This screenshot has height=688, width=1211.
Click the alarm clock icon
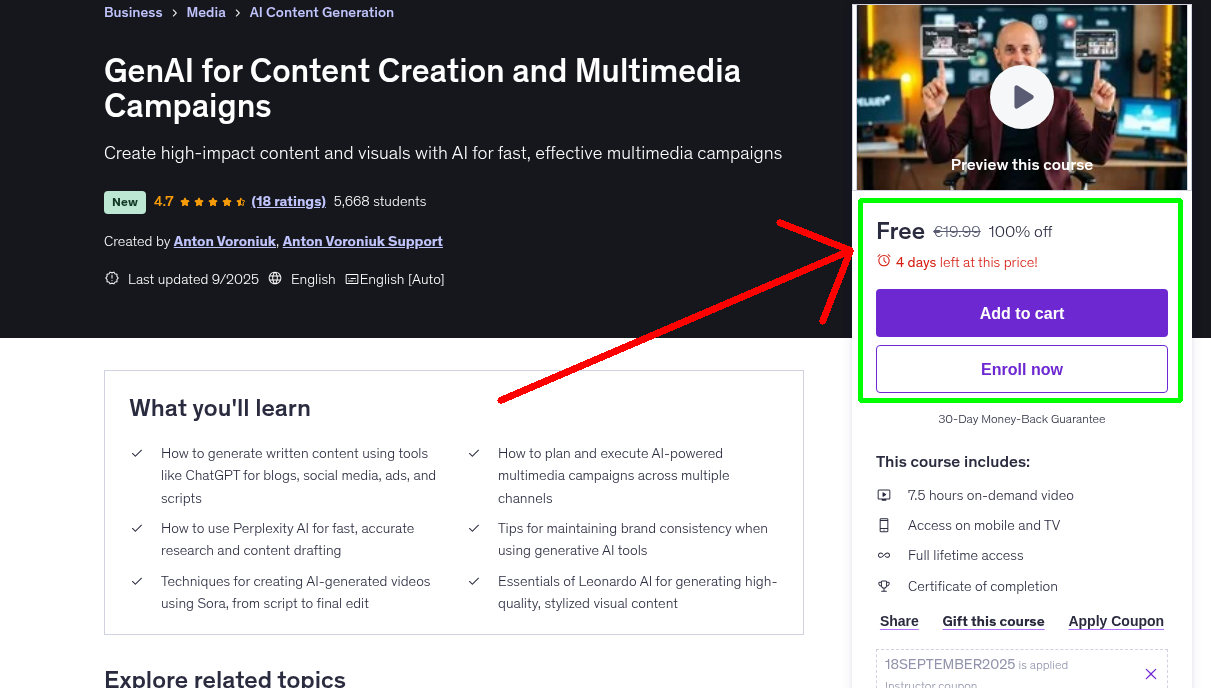click(883, 261)
